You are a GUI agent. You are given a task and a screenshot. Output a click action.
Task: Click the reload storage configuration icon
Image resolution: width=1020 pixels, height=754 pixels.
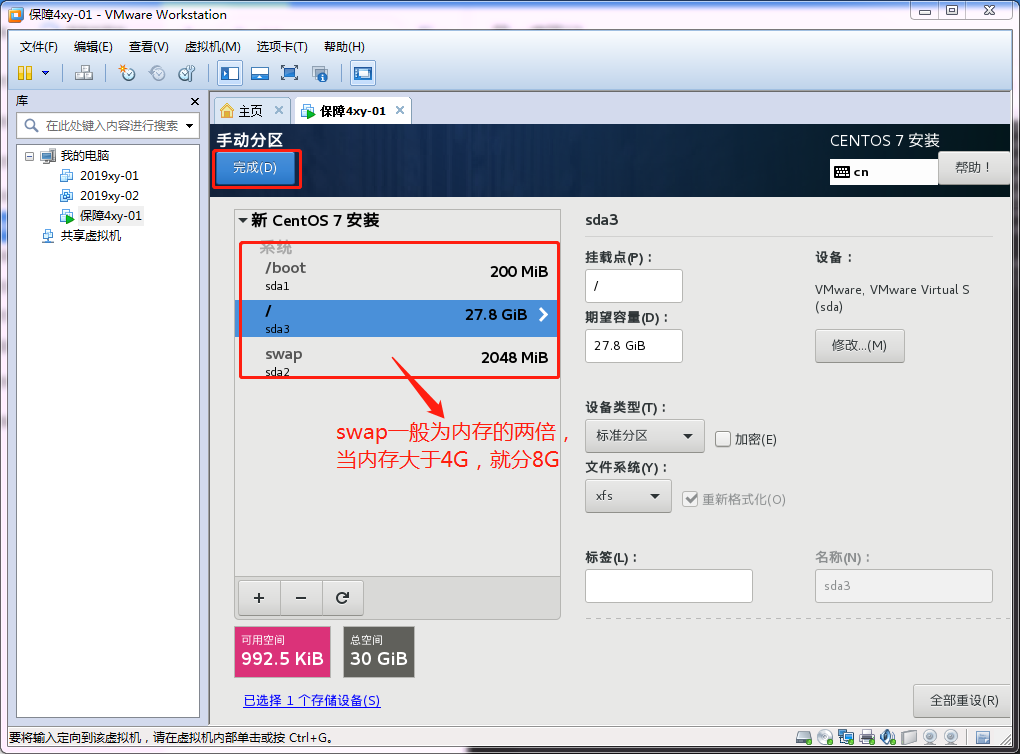pyautogui.click(x=342, y=598)
